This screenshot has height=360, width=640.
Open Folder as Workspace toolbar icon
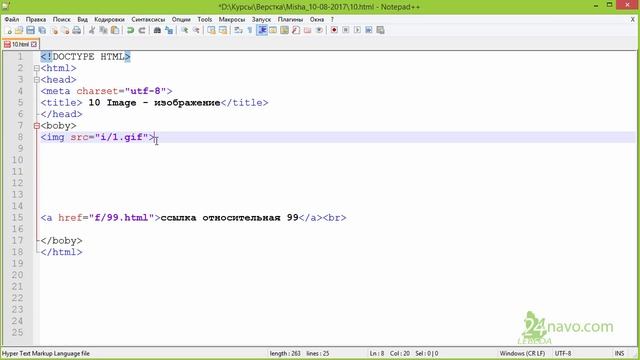307,30
